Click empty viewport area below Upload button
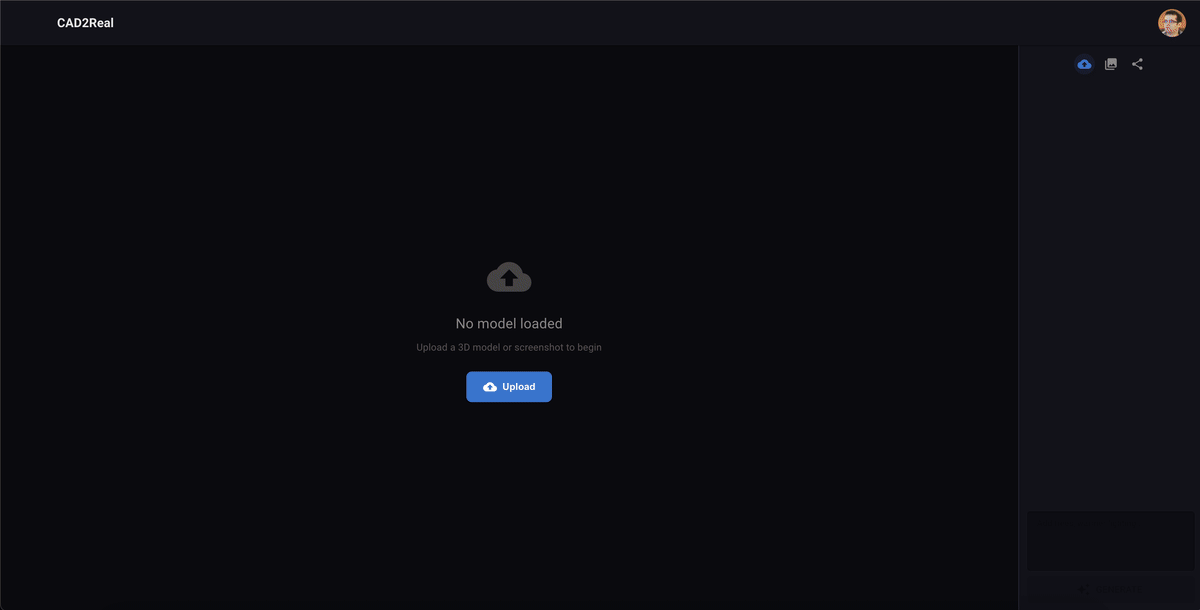 pos(509,500)
